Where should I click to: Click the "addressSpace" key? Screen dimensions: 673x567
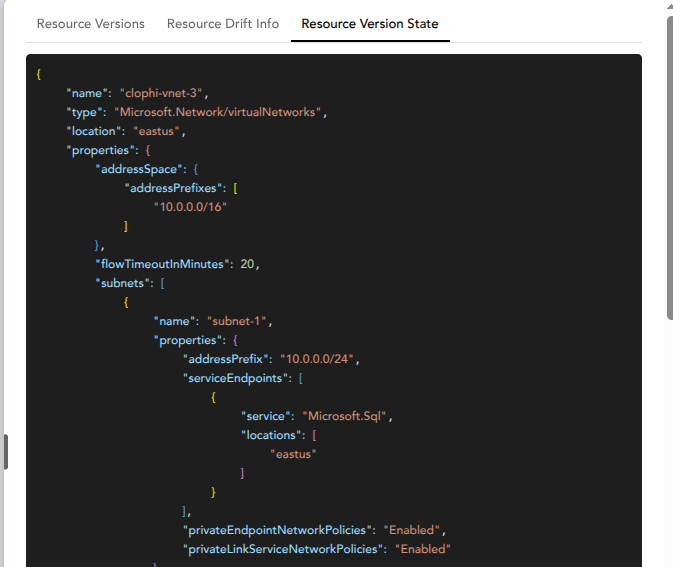pyautogui.click(x=139, y=169)
